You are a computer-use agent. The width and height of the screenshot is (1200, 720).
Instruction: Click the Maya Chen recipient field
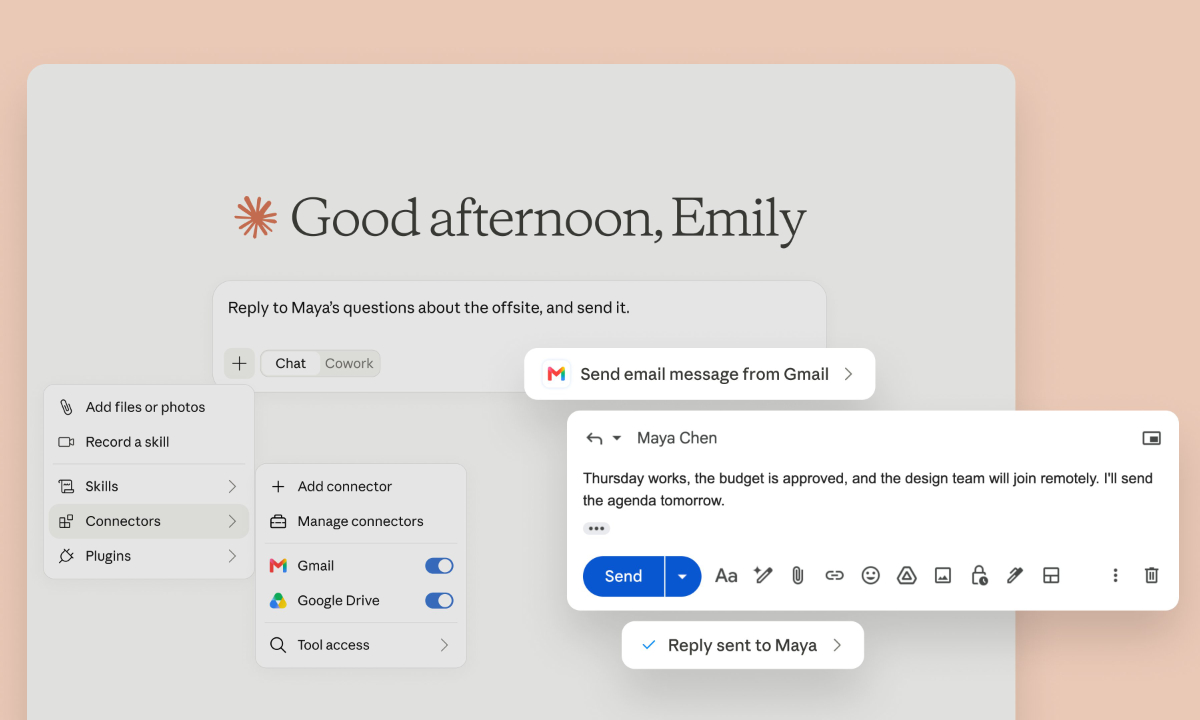[x=677, y=438]
